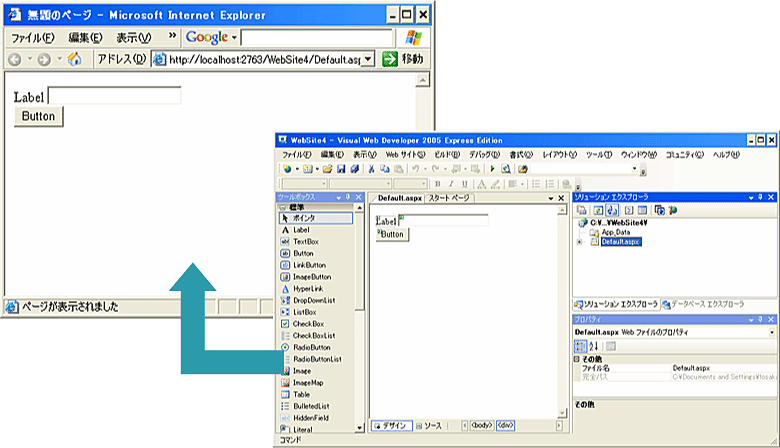The image size is (780, 448).
Task: Click the <div> tag navigator button
Action: 505,426
